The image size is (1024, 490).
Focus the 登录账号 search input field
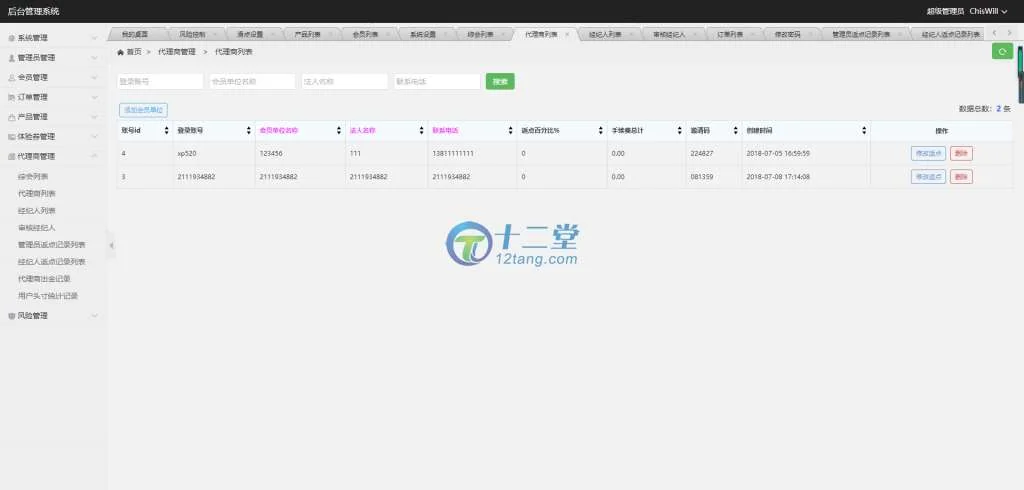pos(160,82)
